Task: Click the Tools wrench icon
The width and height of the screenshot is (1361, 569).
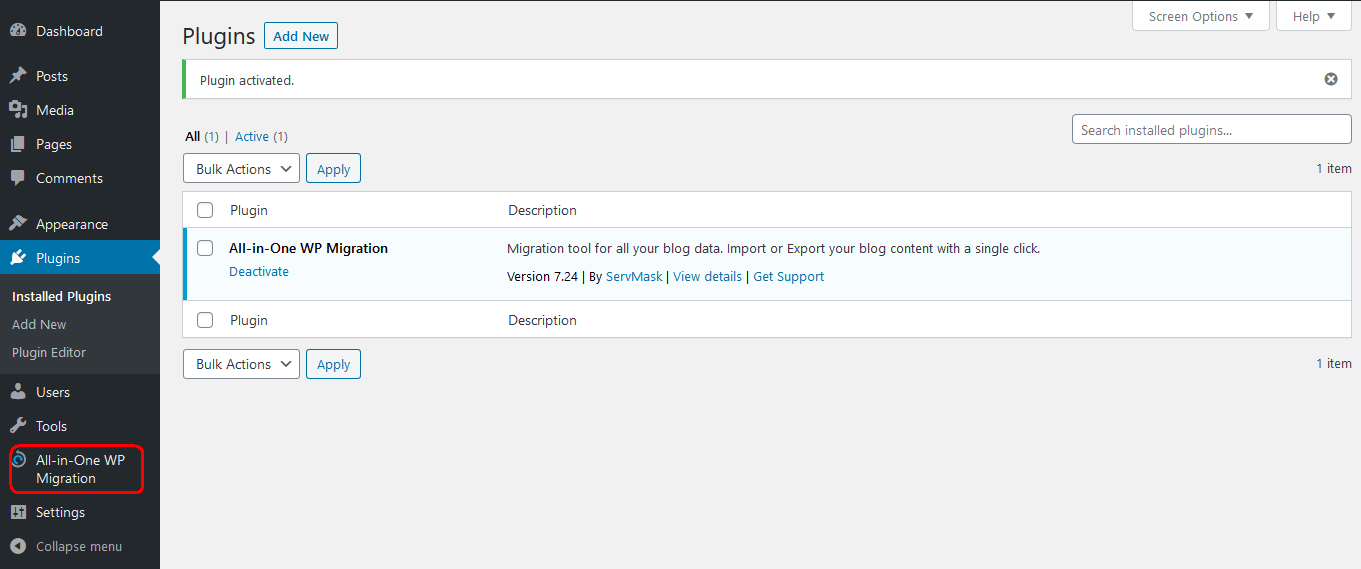Action: tap(18, 426)
